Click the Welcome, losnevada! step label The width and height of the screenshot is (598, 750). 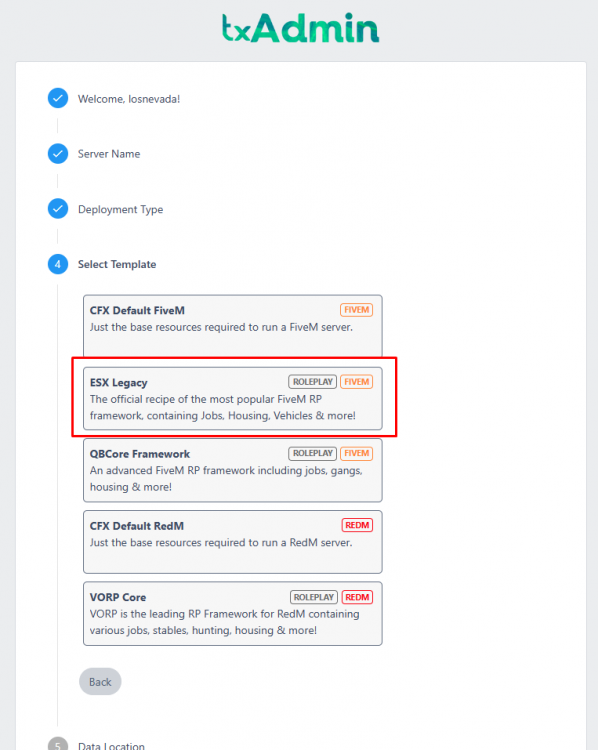pyautogui.click(x=129, y=99)
